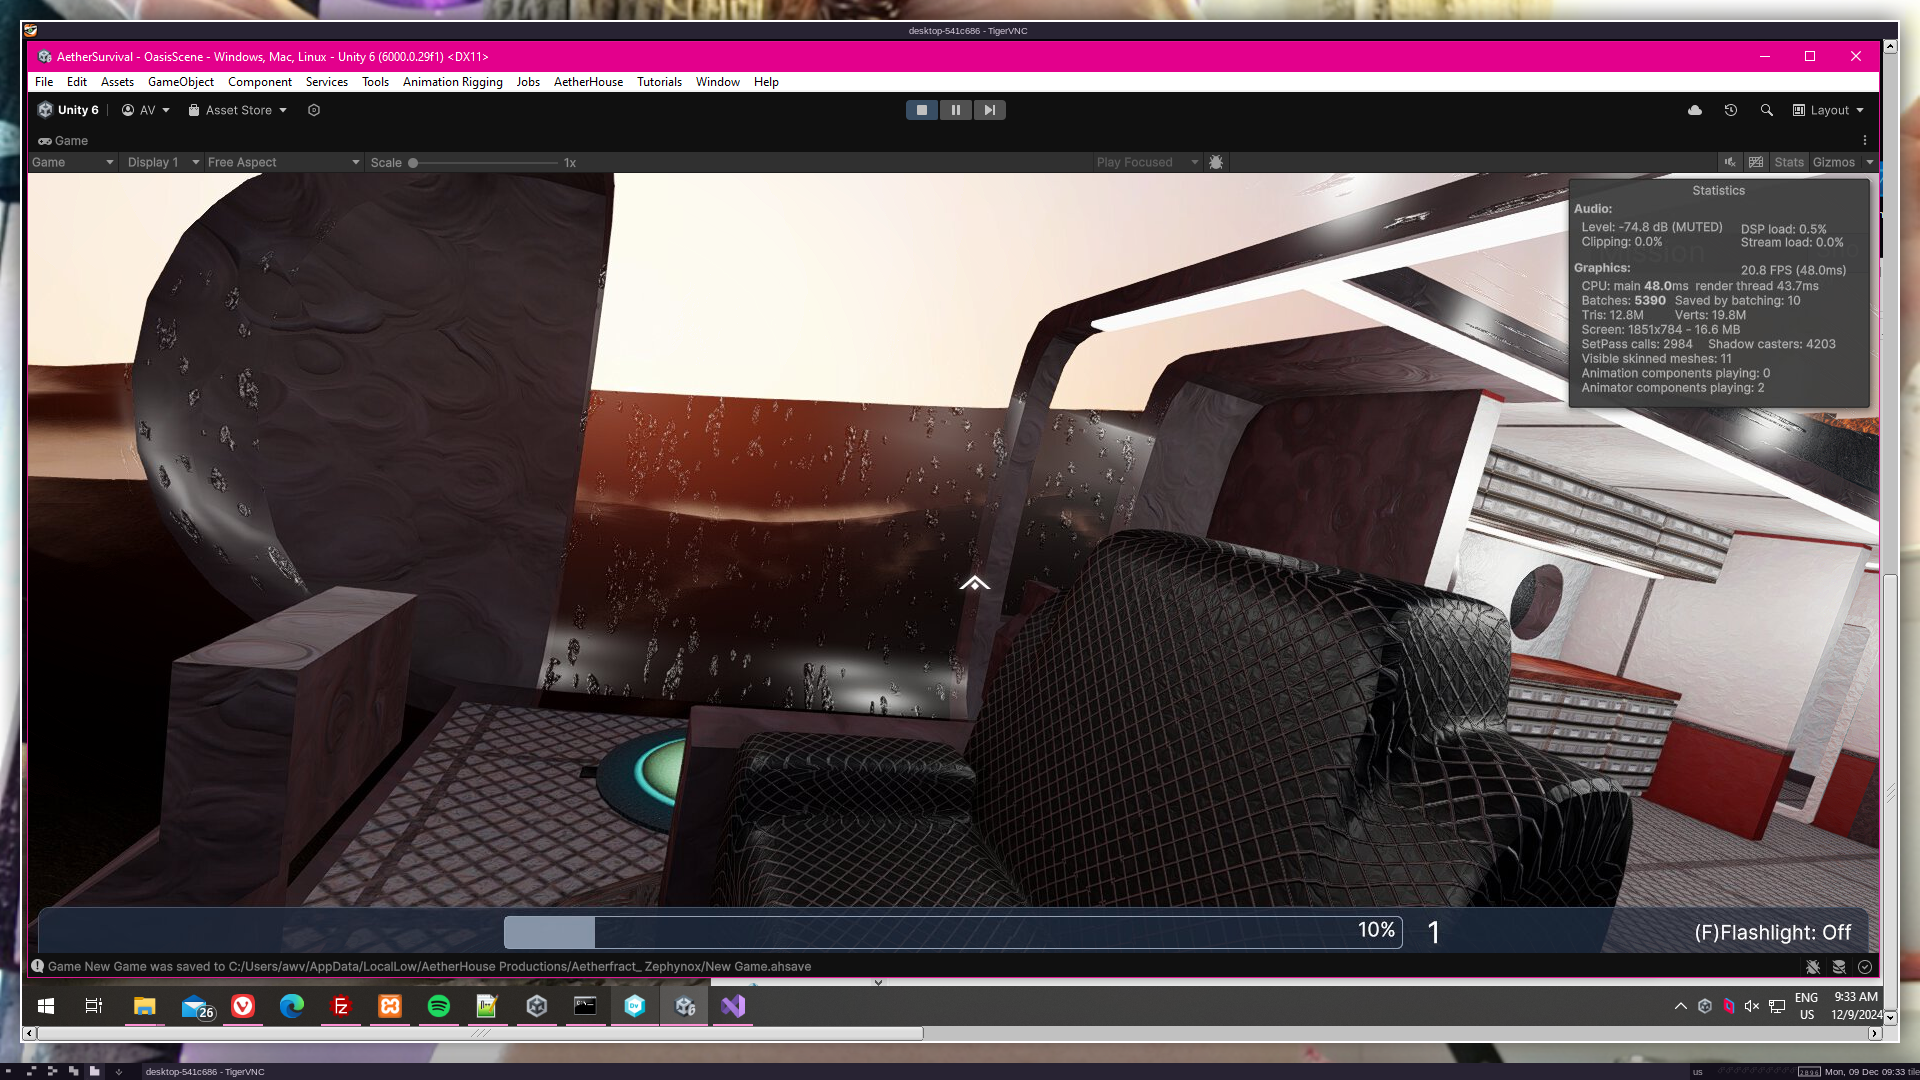Viewport: 1920px width, 1080px height.
Task: Toggle Mute Audio in Game view
Action: [x=1729, y=162]
